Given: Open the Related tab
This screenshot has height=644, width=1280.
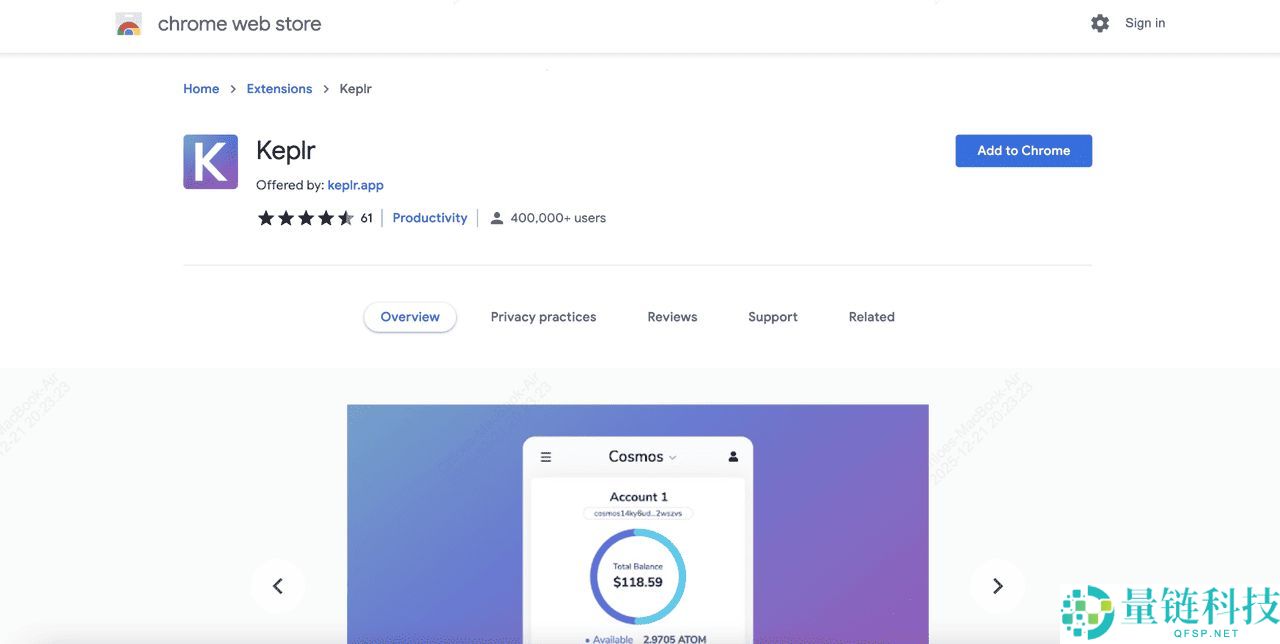Looking at the screenshot, I should point(872,317).
